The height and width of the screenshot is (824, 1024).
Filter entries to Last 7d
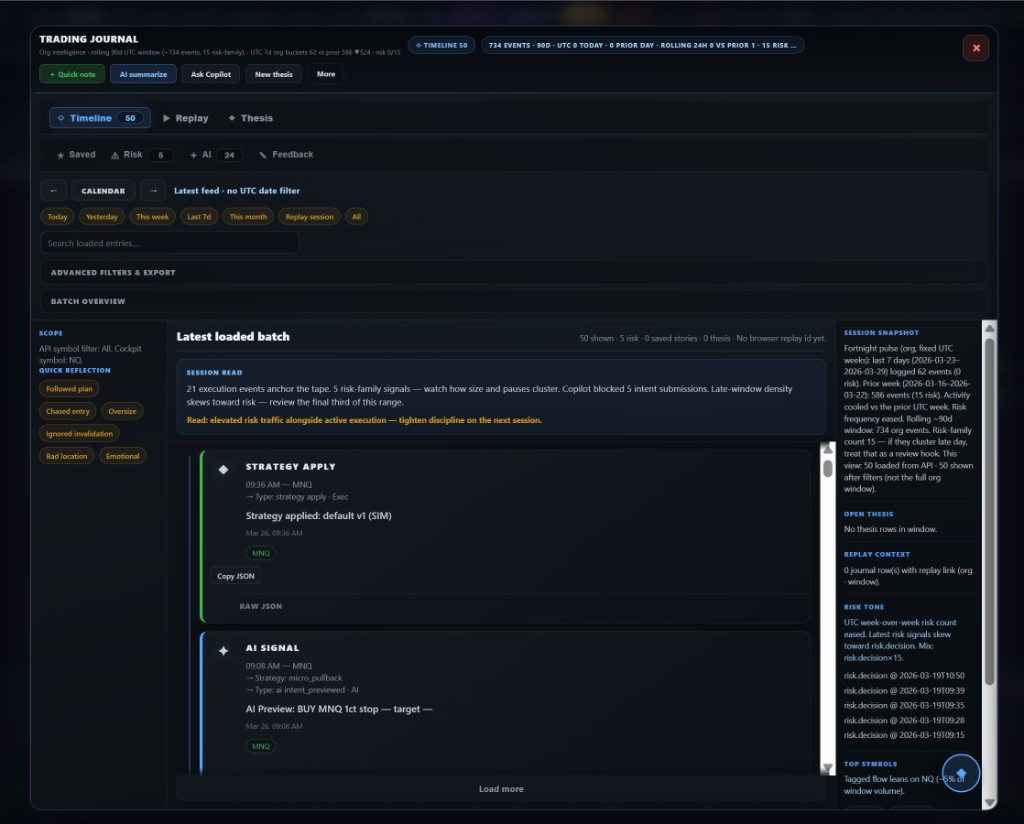[x=199, y=217]
